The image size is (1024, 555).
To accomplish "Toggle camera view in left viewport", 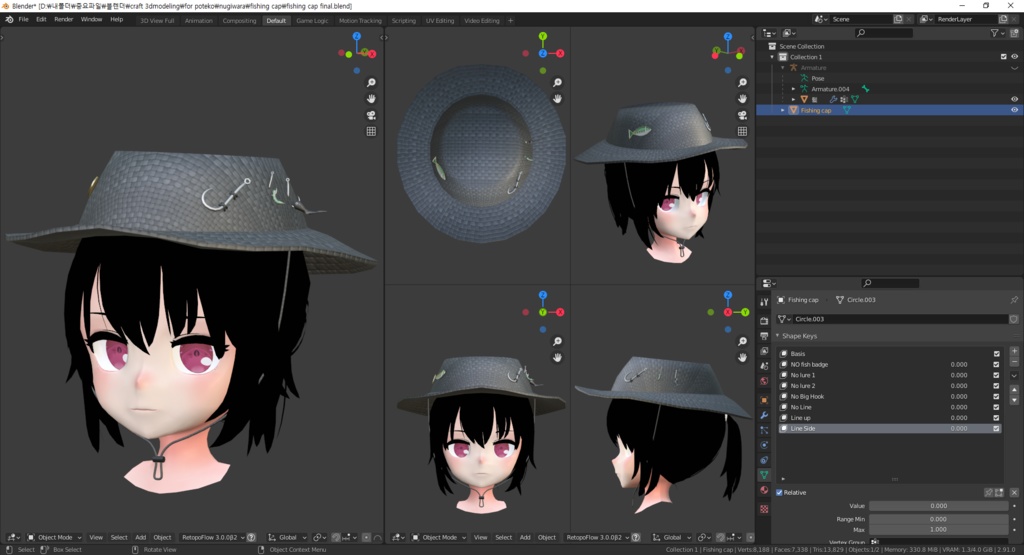I will tap(371, 115).
